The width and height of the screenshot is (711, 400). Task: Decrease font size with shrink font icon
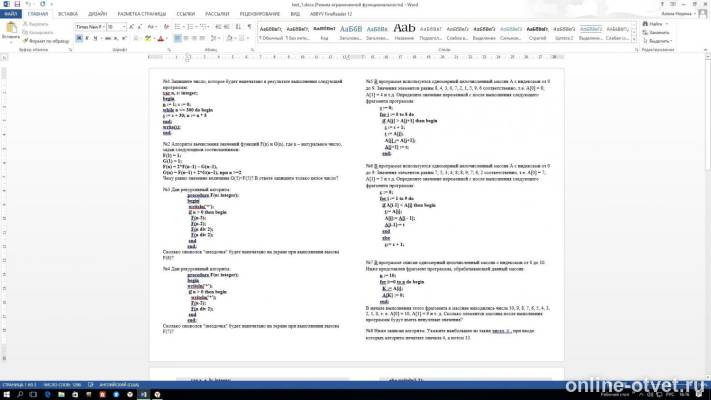139,27
